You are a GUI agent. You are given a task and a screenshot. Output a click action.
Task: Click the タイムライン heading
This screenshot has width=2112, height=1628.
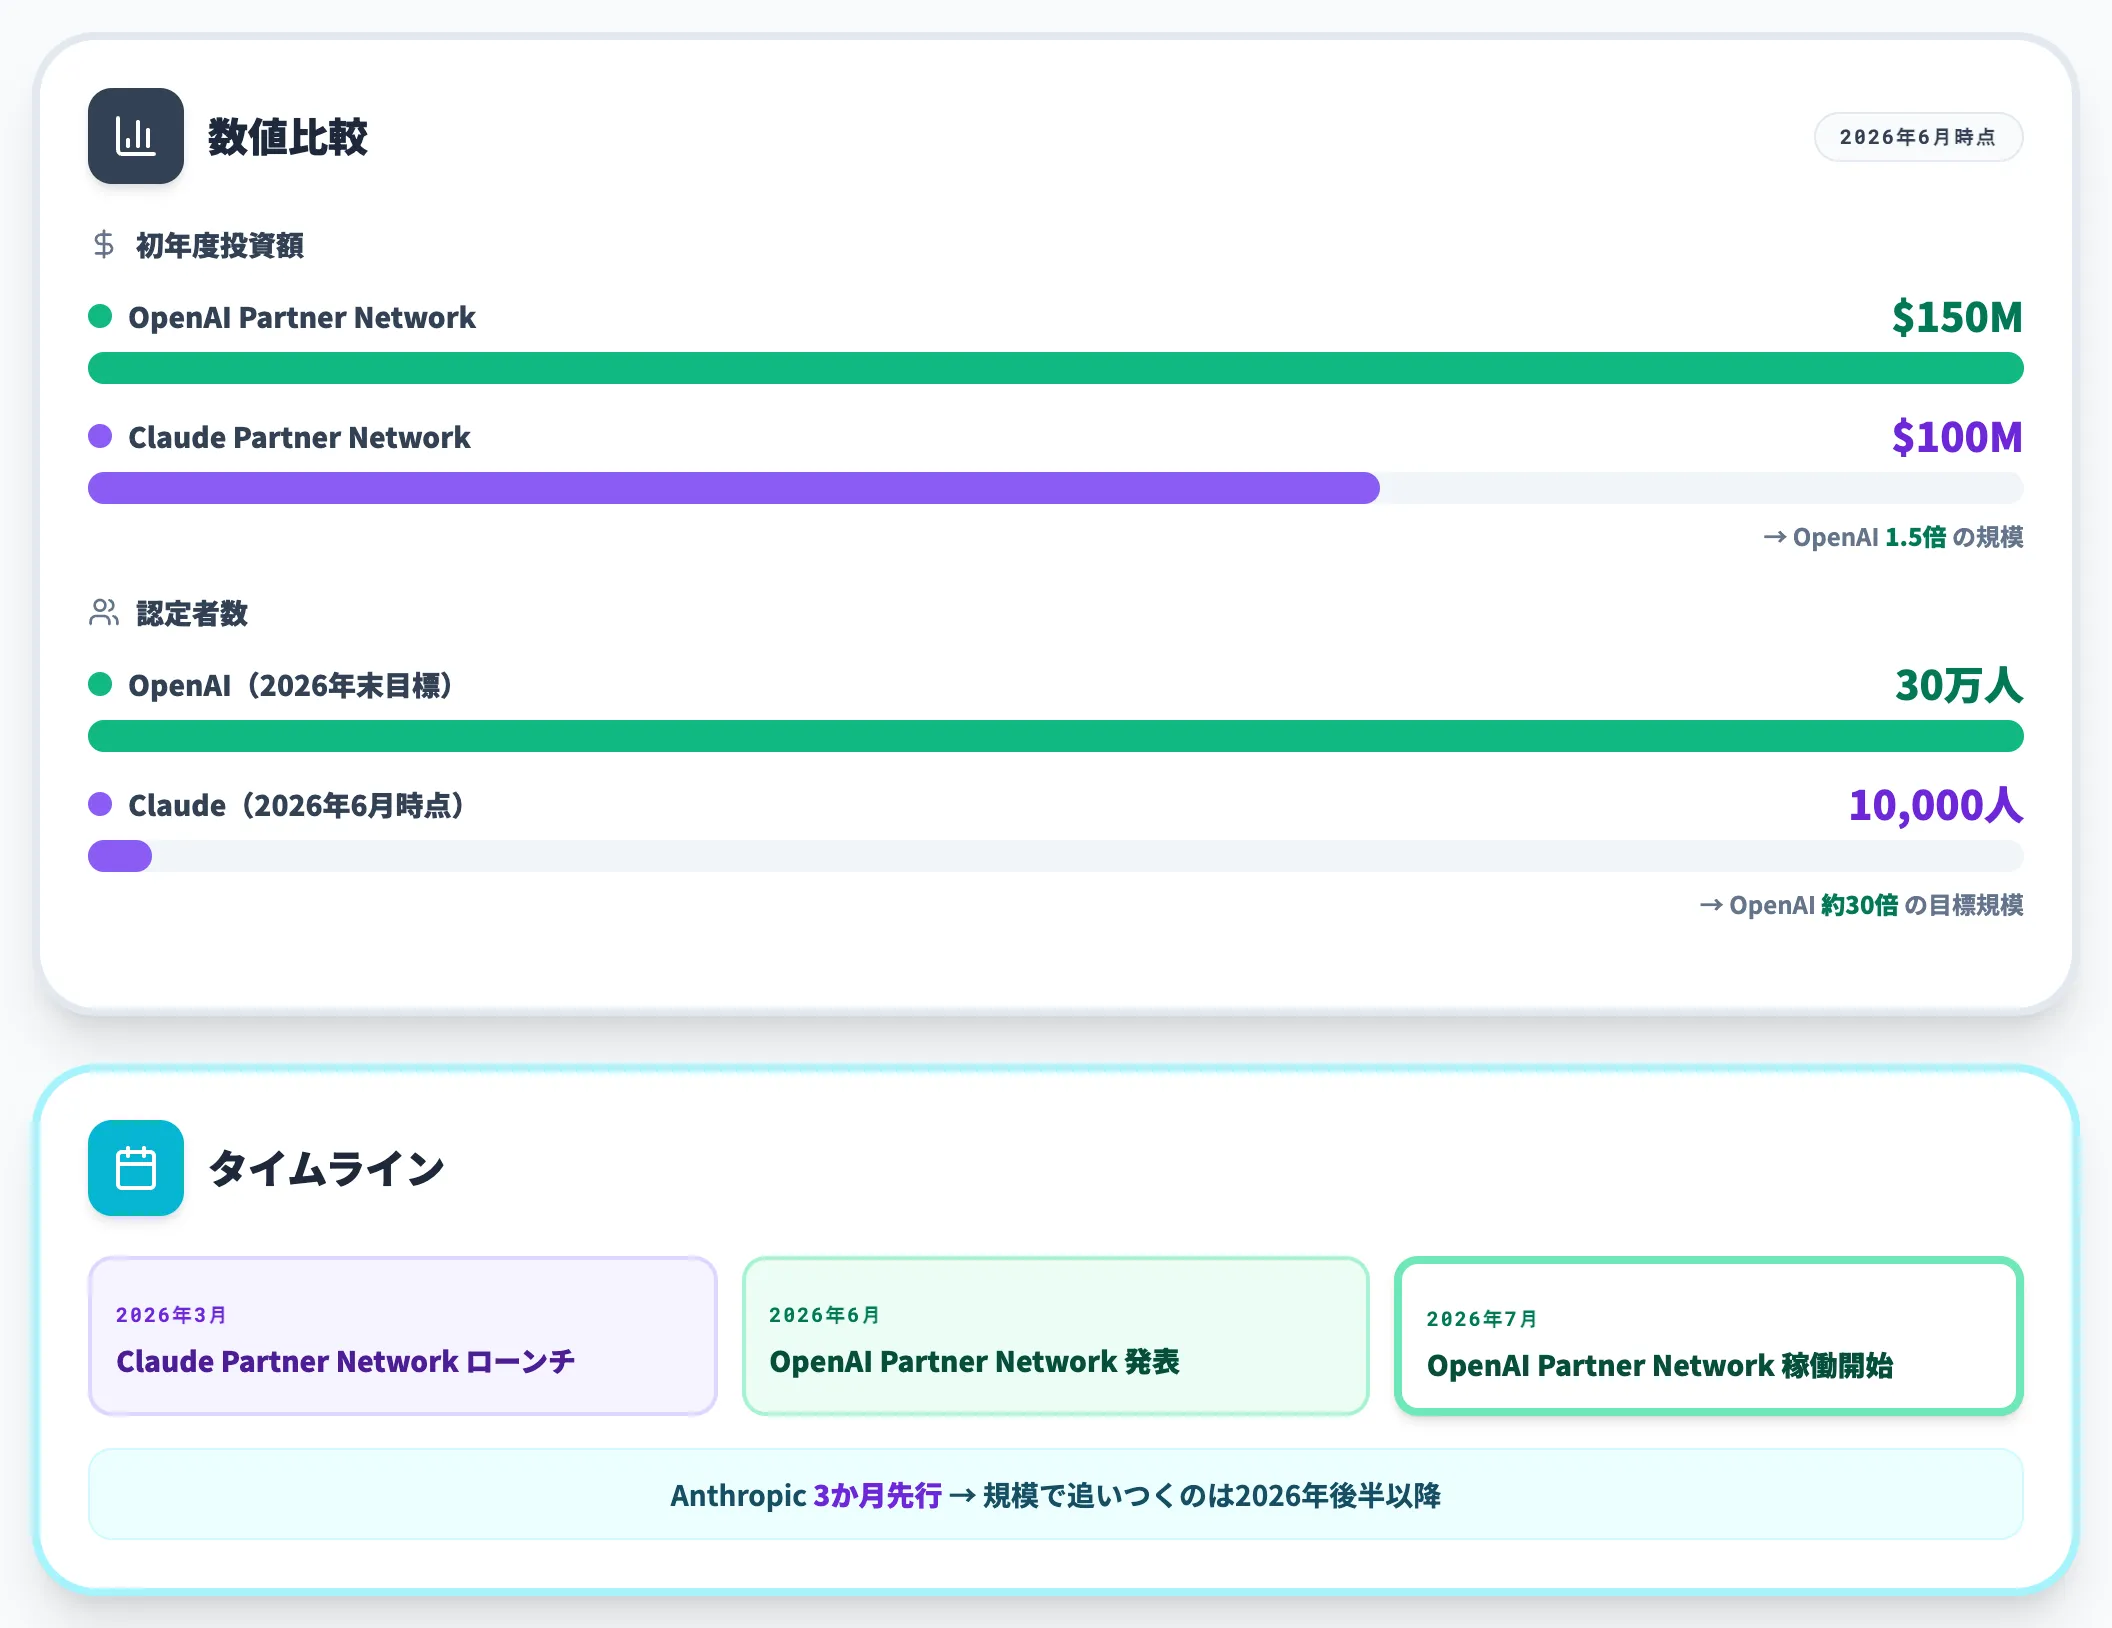tap(327, 1168)
